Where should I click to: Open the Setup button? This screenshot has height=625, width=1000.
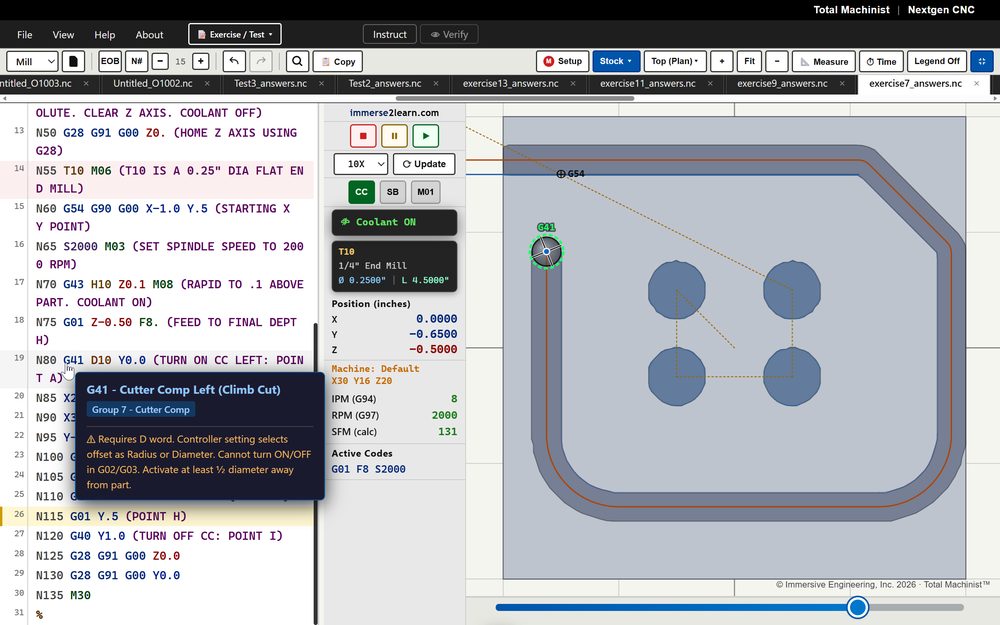point(562,61)
